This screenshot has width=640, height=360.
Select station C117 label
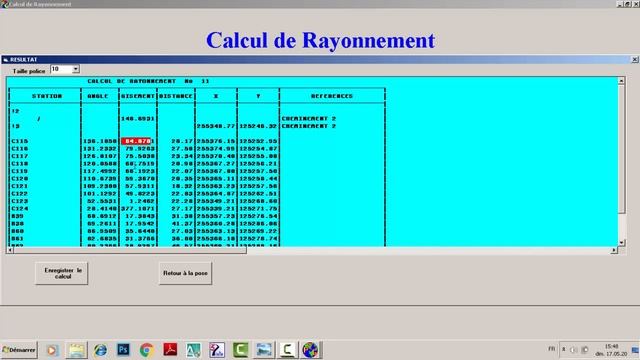pyautogui.click(x=20, y=156)
